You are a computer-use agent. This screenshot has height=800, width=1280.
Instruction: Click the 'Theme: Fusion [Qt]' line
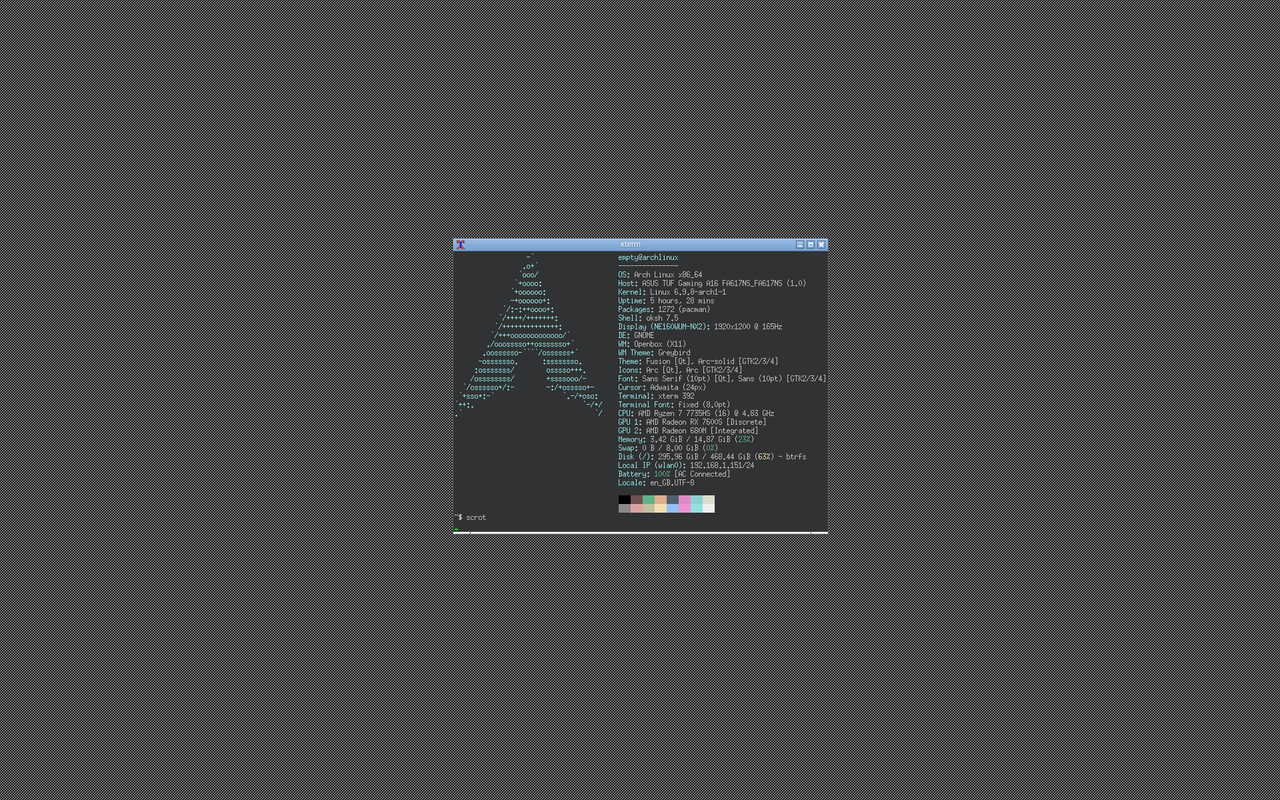(x=698, y=361)
